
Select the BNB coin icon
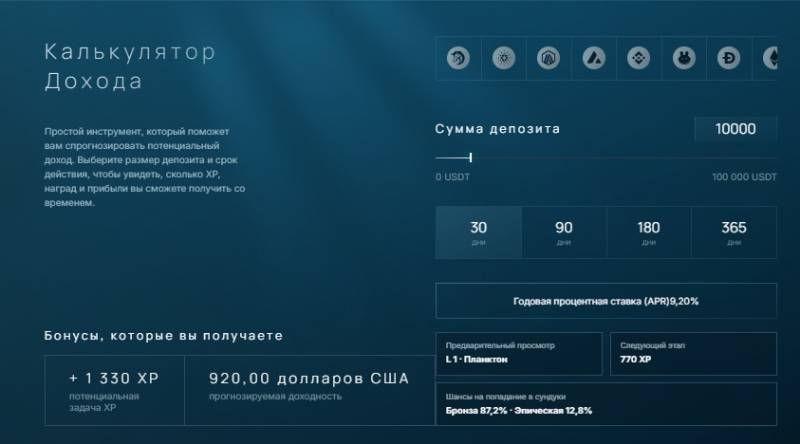tap(639, 58)
